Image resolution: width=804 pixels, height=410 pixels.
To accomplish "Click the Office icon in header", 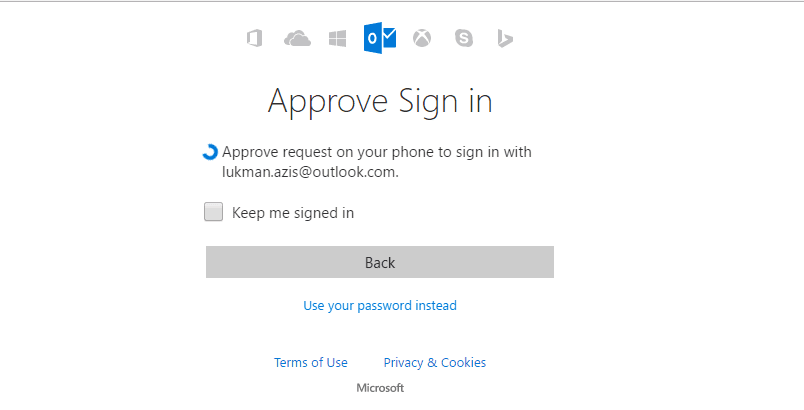I will (255, 38).
